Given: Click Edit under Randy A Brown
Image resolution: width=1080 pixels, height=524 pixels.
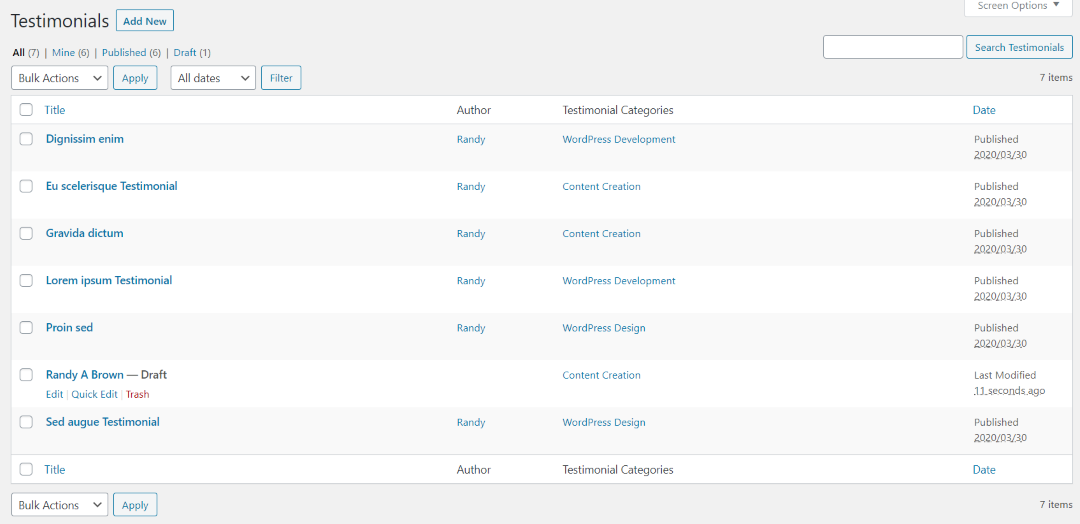Looking at the screenshot, I should [54, 395].
